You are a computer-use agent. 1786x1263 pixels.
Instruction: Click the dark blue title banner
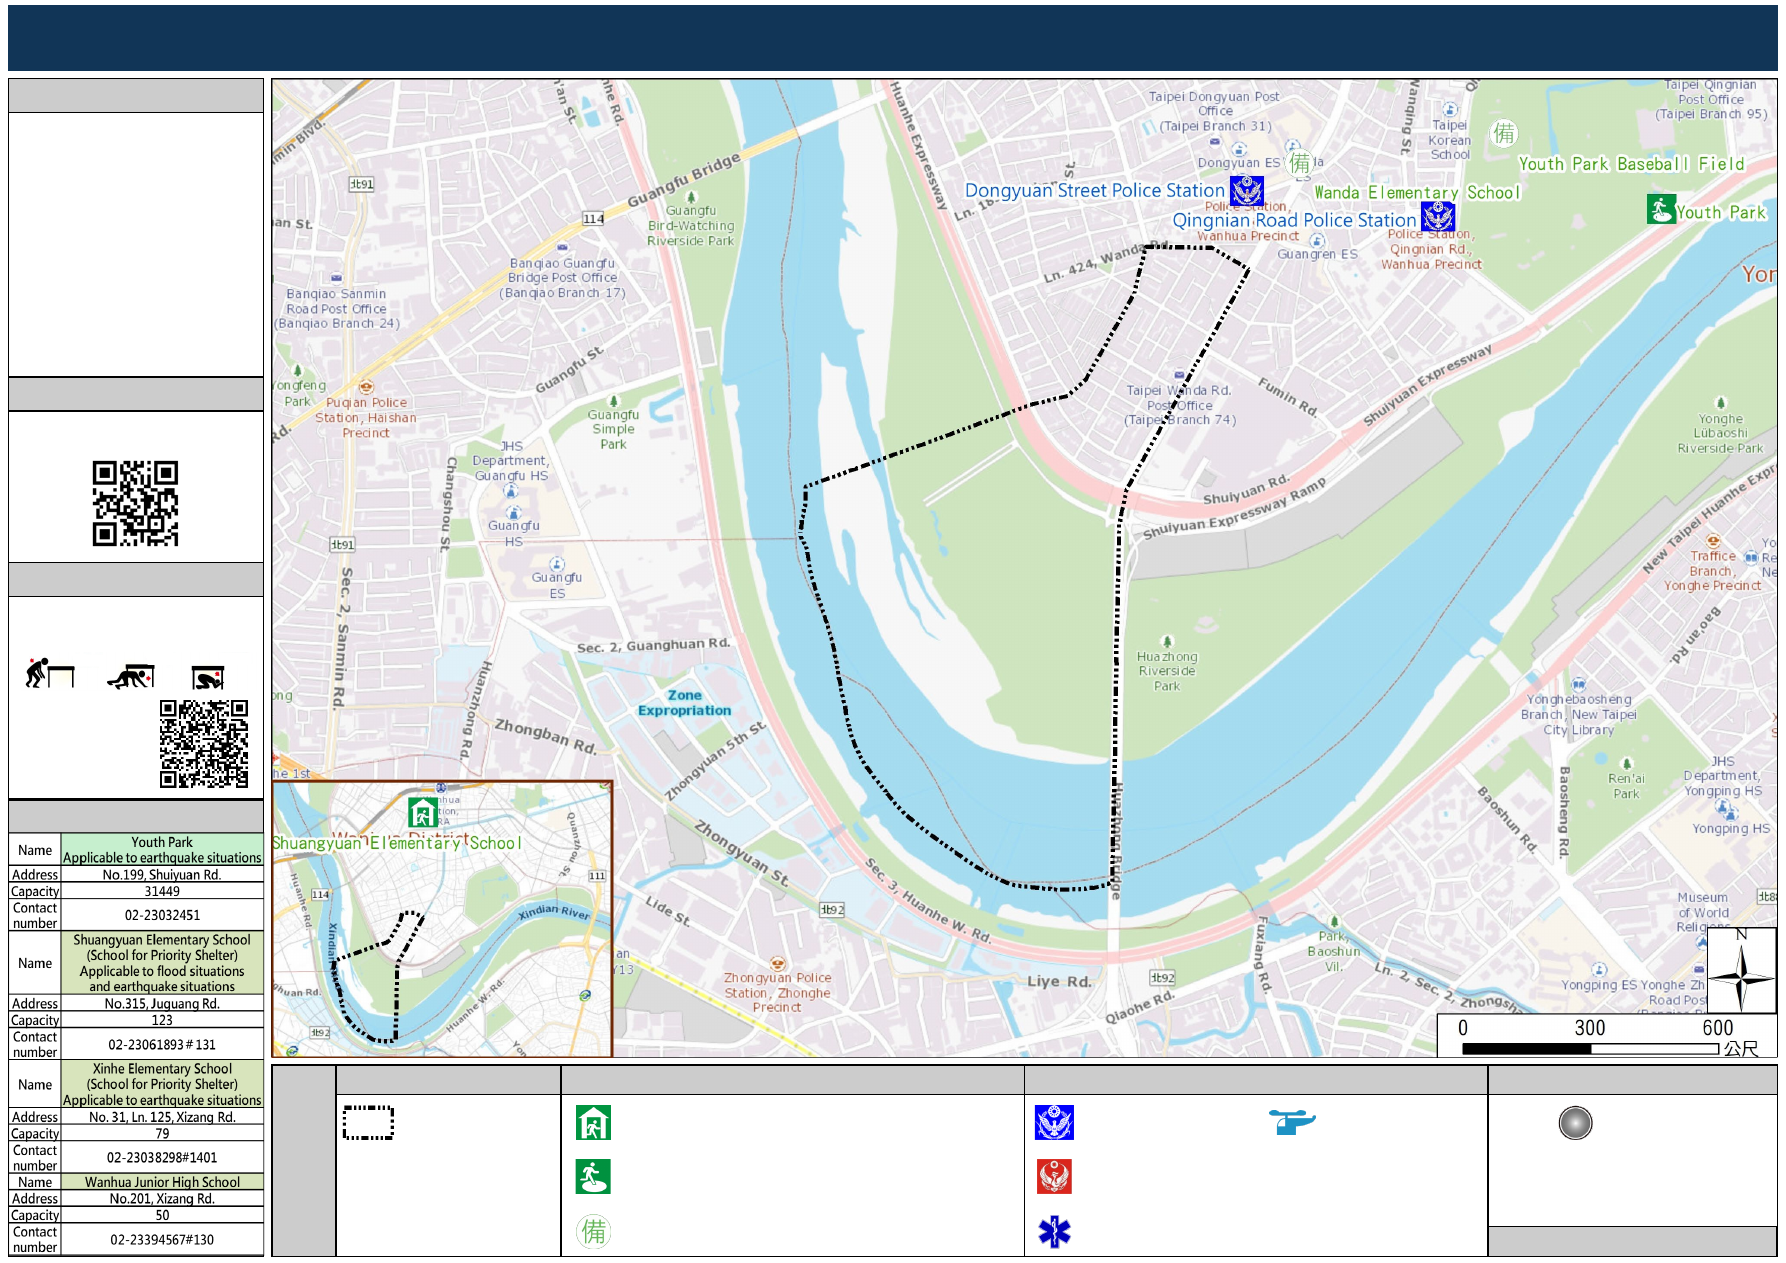tap(892, 38)
